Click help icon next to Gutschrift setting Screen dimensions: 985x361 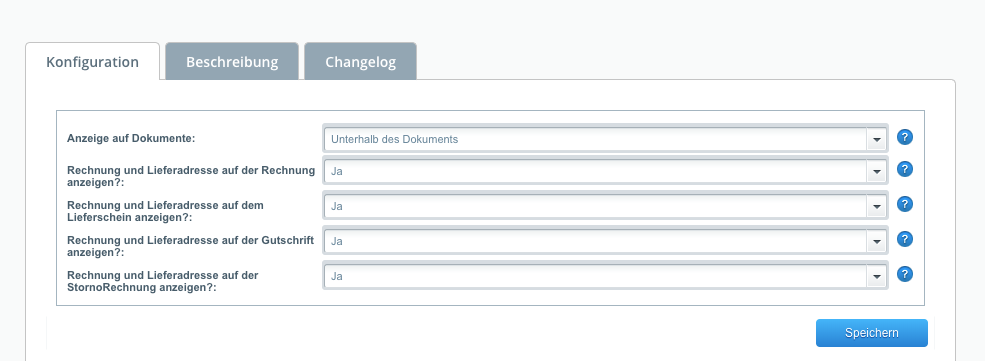[905, 239]
